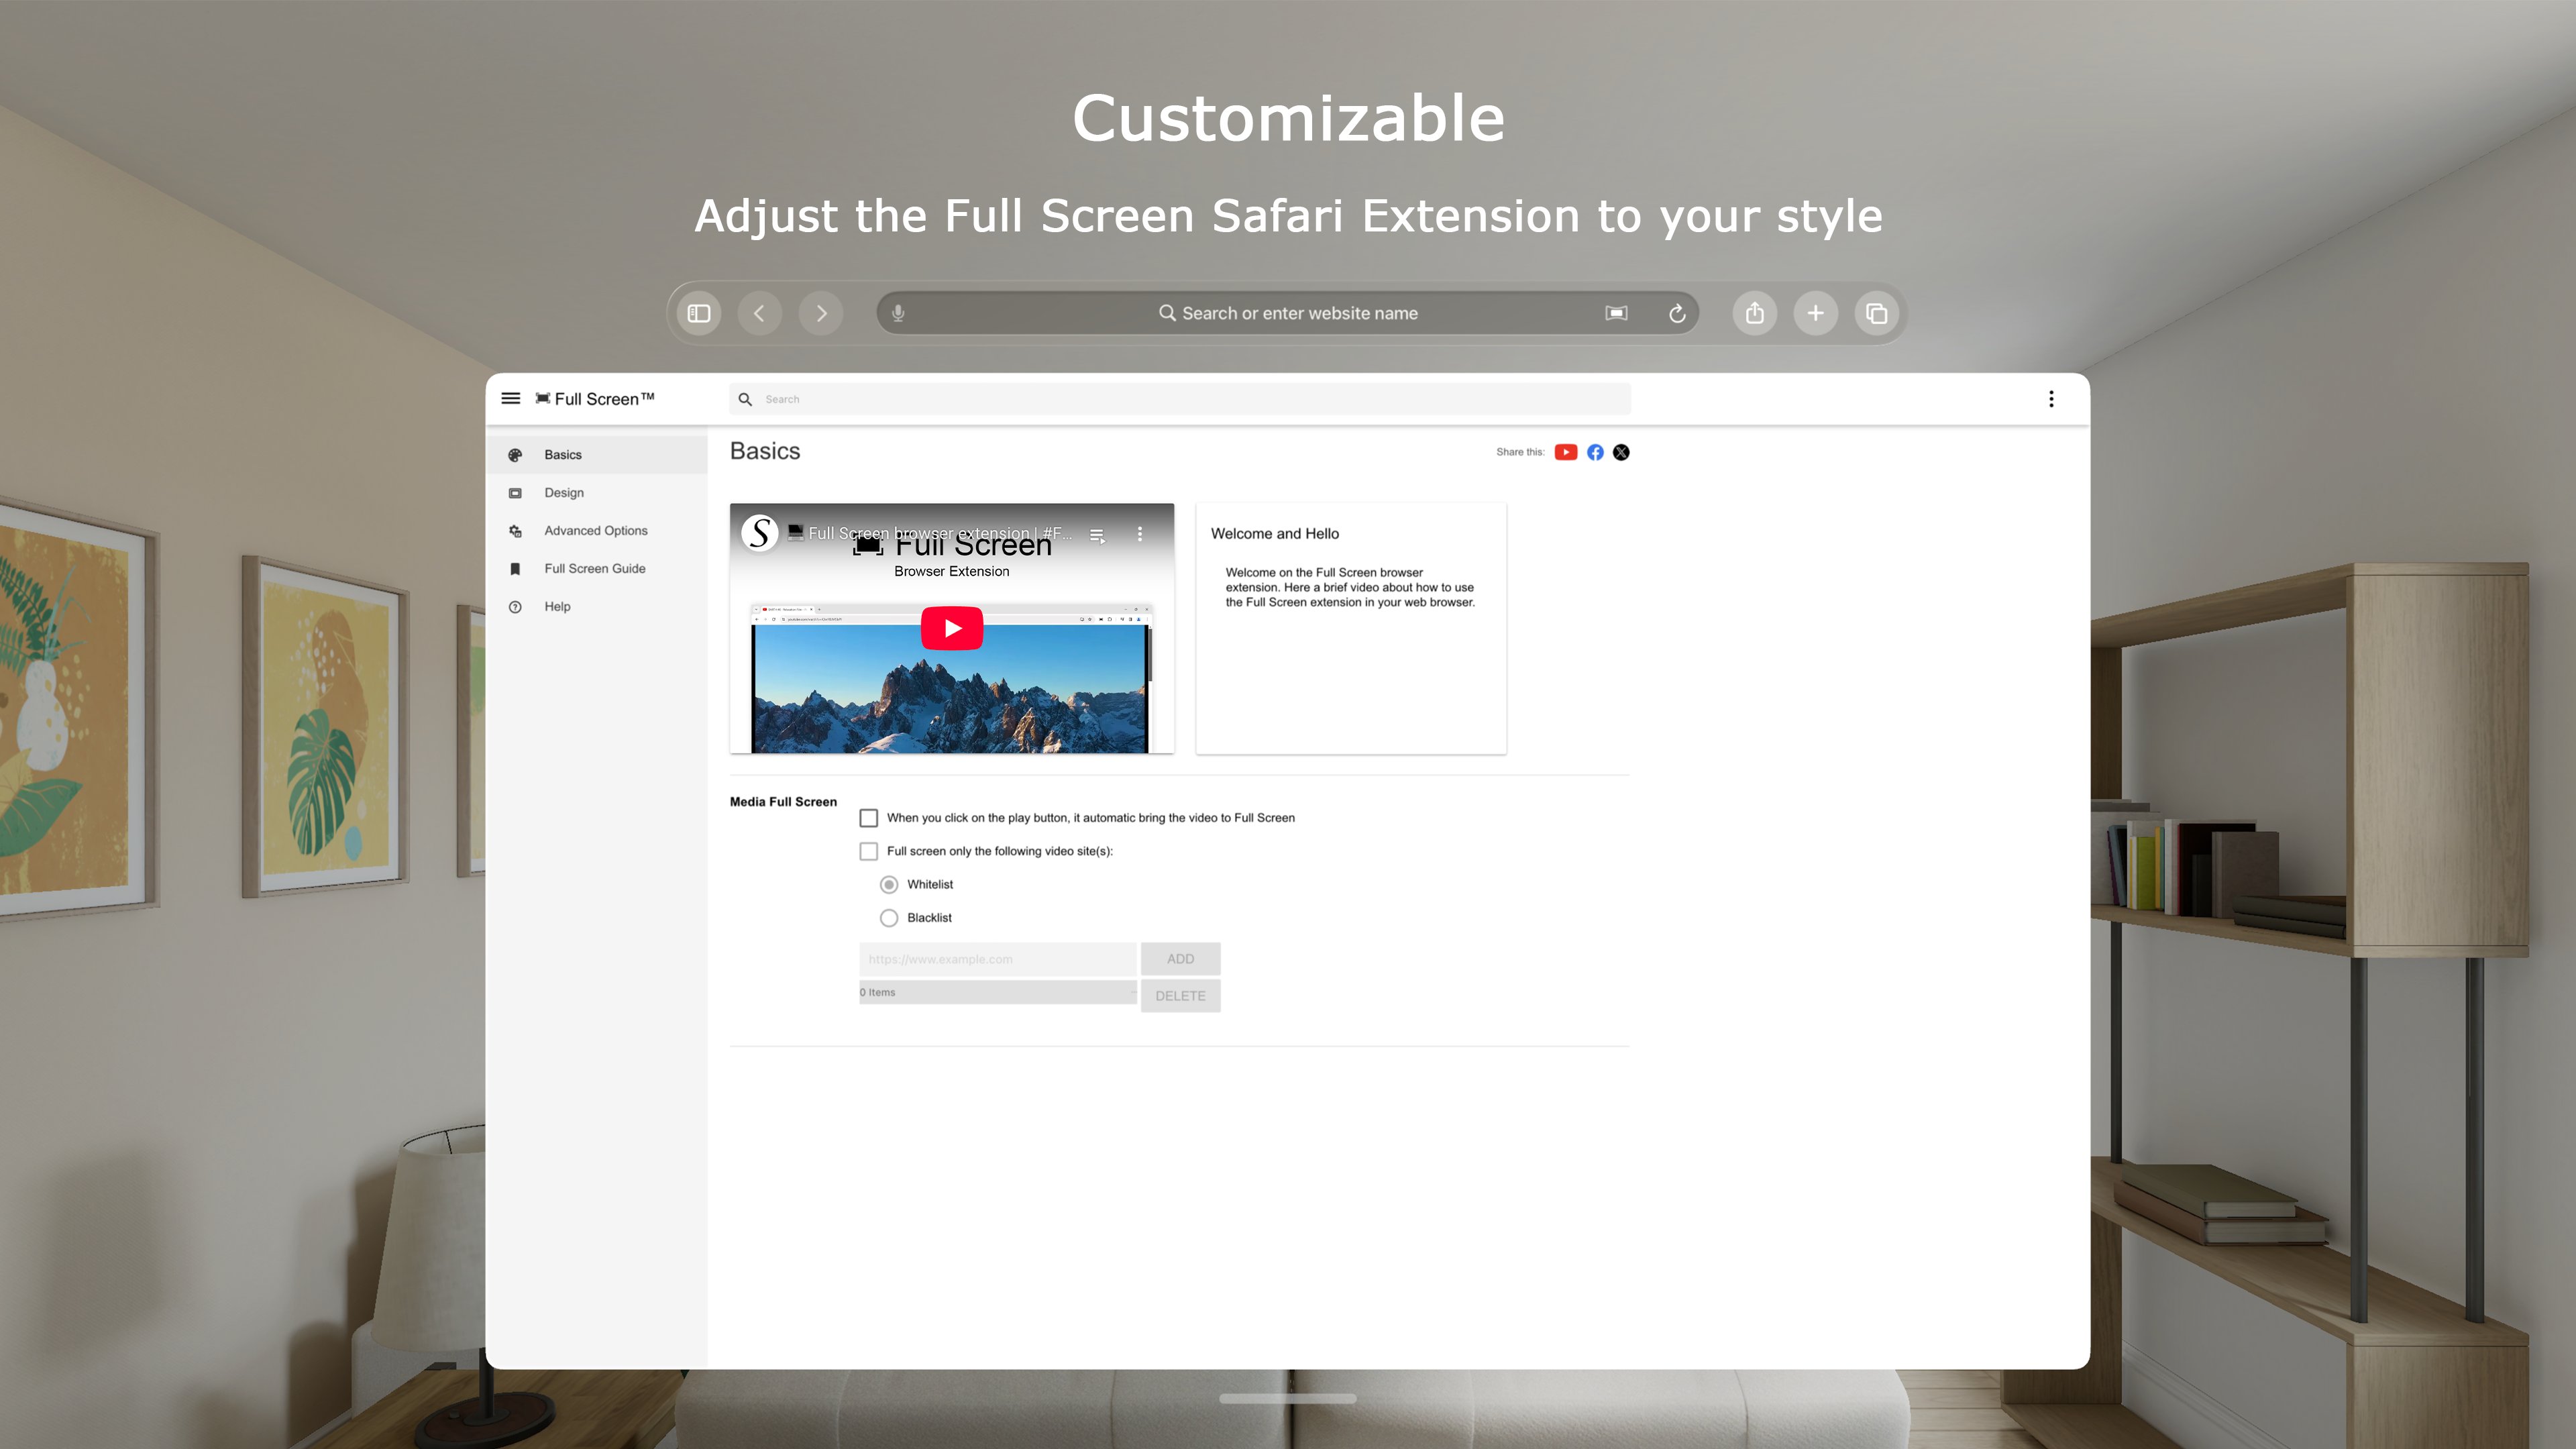The width and height of the screenshot is (2576, 1449).
Task: Select the Basics sidebar item
Action: [x=597, y=454]
